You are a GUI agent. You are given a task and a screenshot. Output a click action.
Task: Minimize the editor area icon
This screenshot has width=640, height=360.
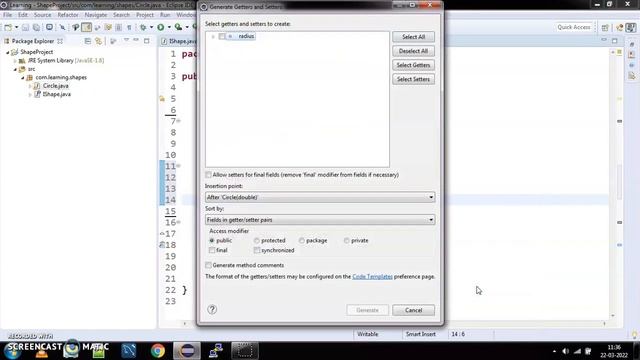click(x=604, y=40)
